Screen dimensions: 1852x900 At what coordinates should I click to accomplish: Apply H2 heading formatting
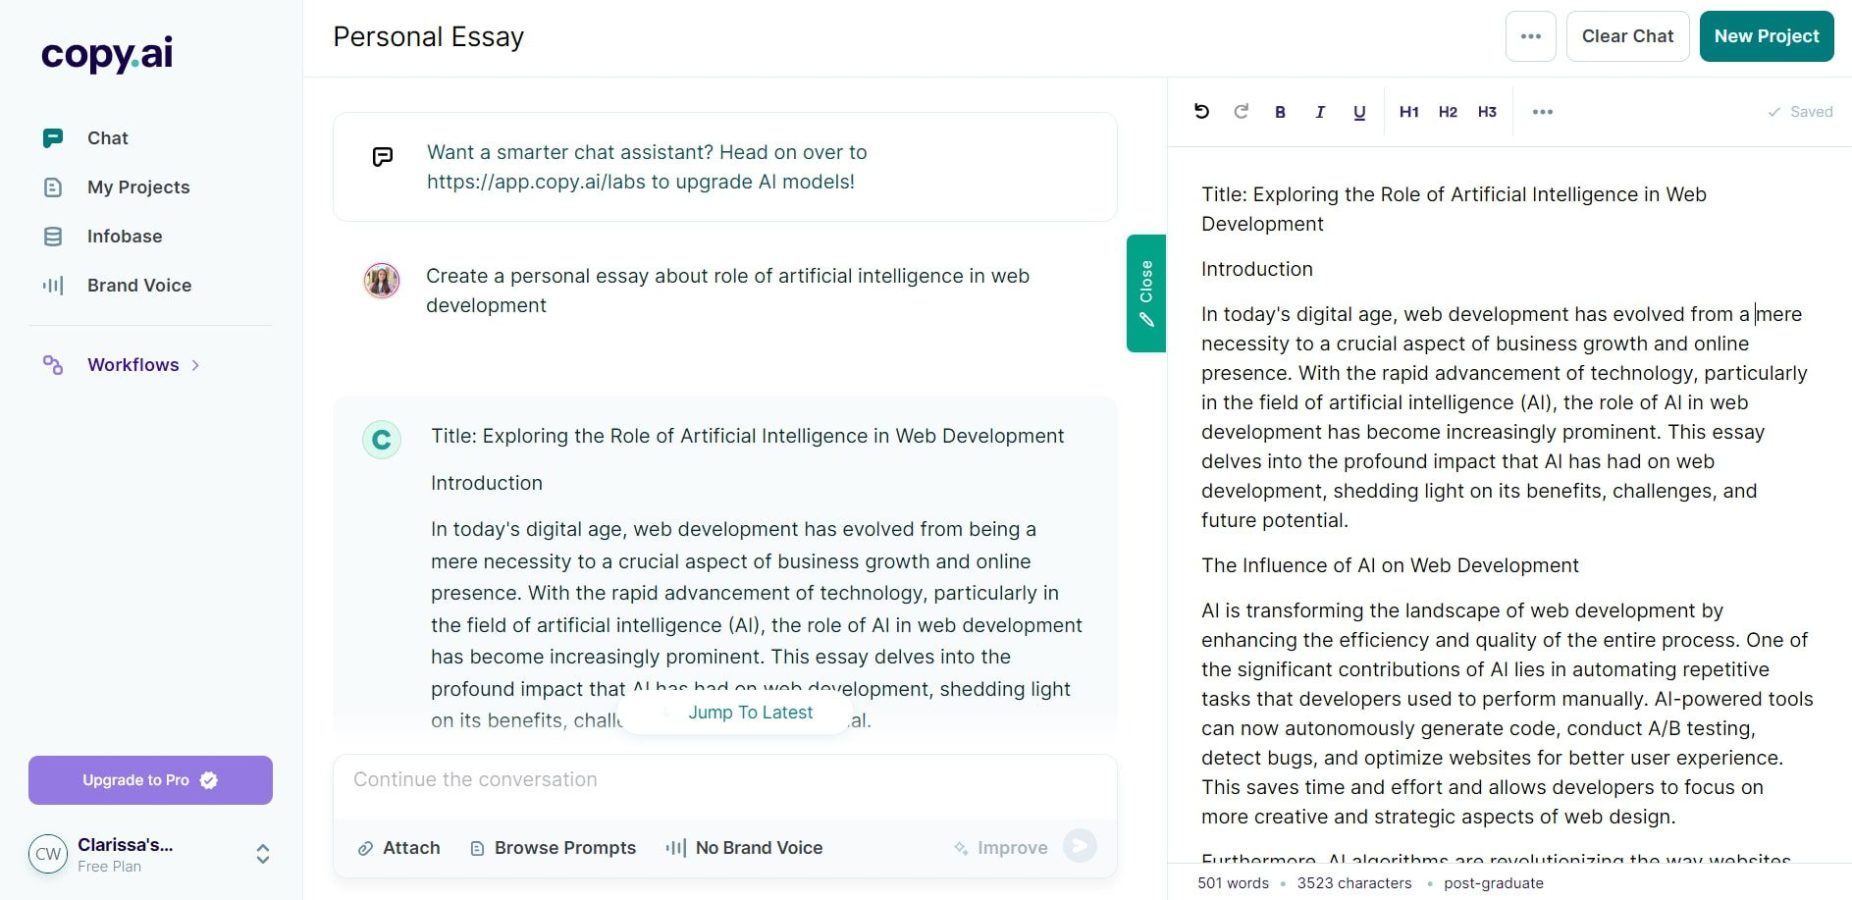point(1447,111)
